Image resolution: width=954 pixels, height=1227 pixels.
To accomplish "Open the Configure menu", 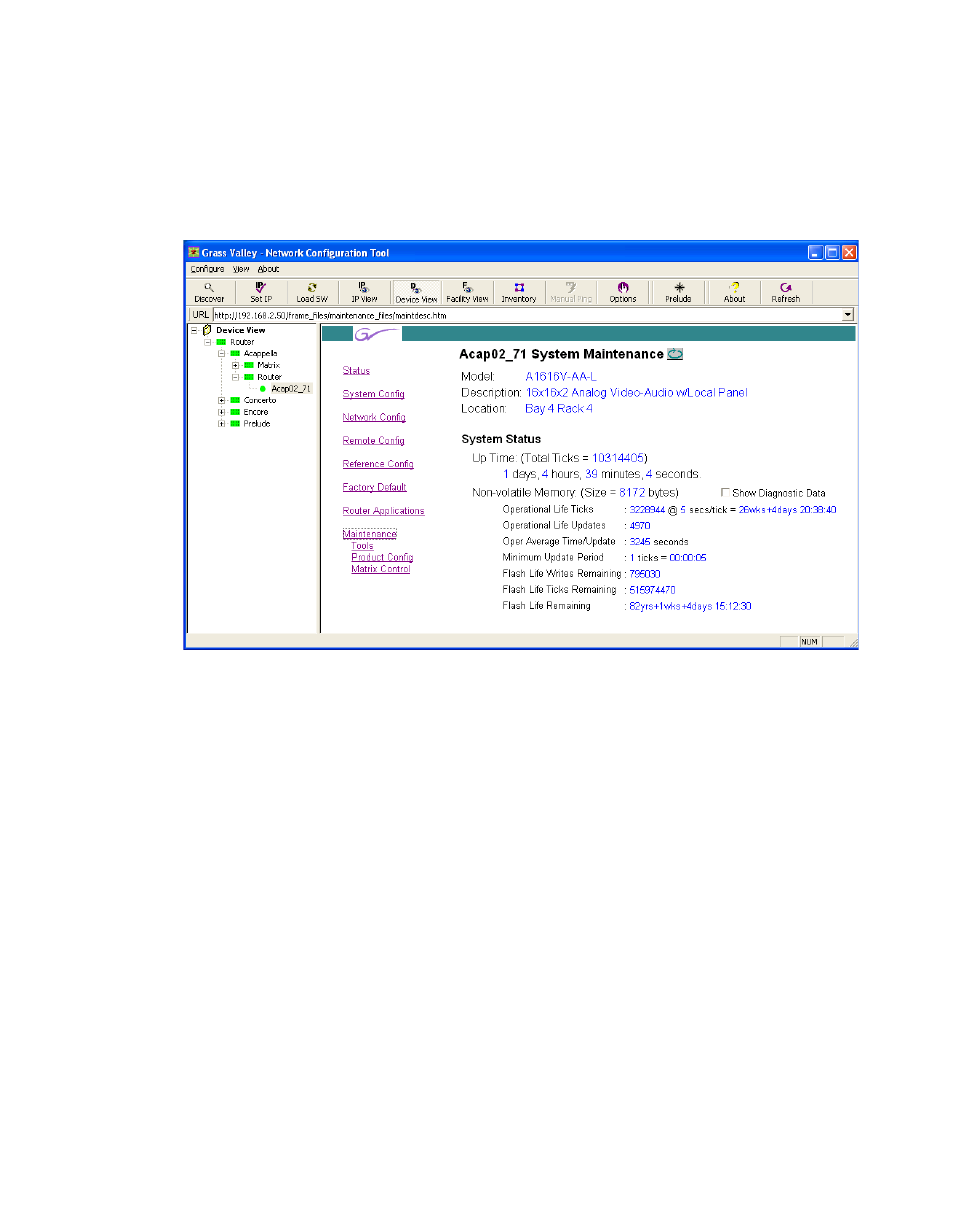I will click(207, 269).
